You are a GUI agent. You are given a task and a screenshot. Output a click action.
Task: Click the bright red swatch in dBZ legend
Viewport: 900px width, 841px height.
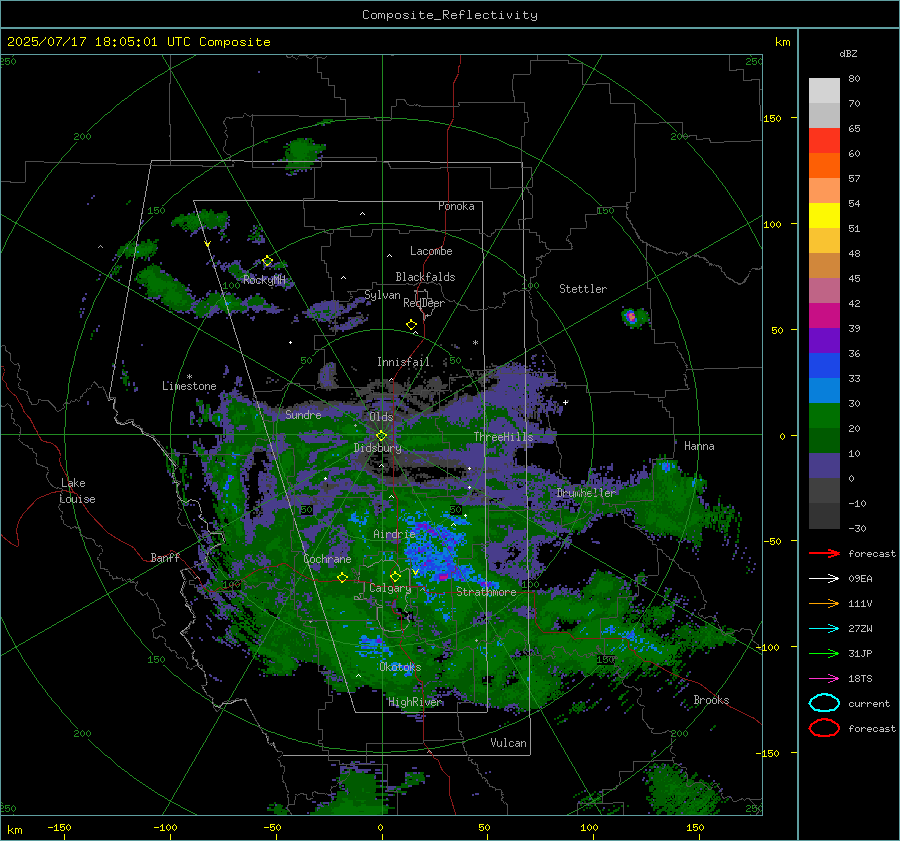pos(824,140)
